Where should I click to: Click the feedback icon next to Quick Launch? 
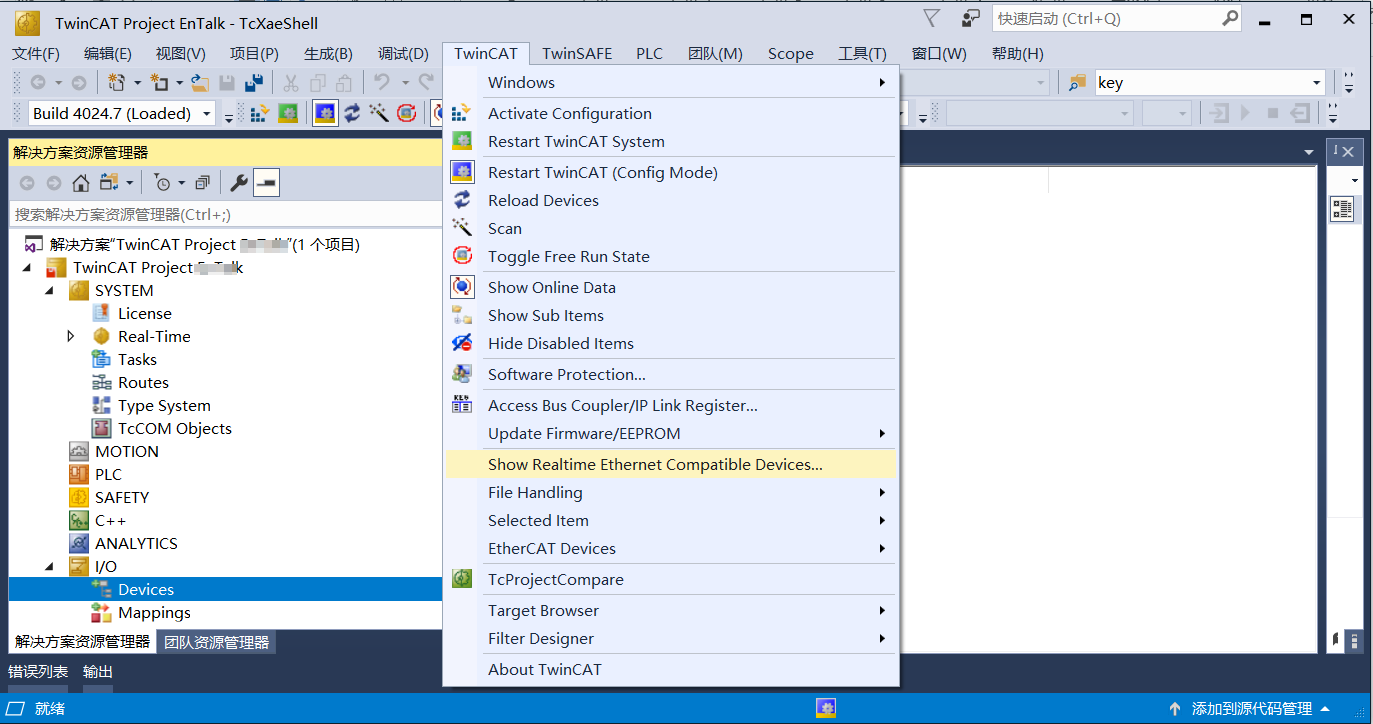(970, 19)
